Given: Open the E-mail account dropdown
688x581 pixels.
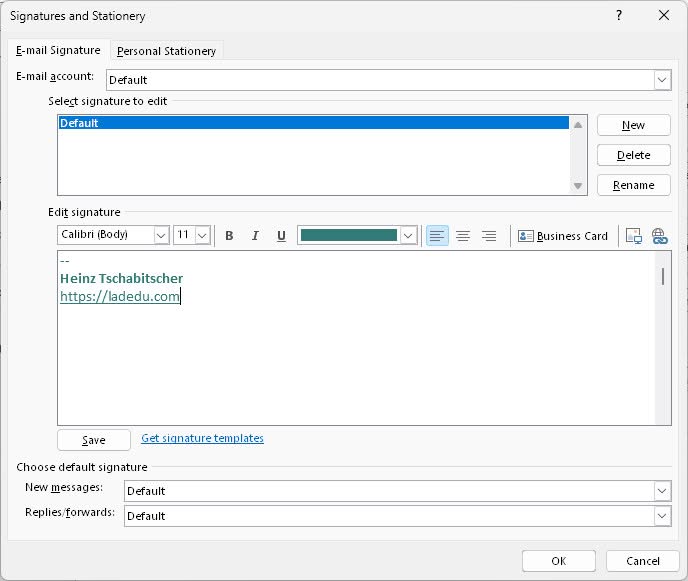Looking at the screenshot, I should coord(662,80).
